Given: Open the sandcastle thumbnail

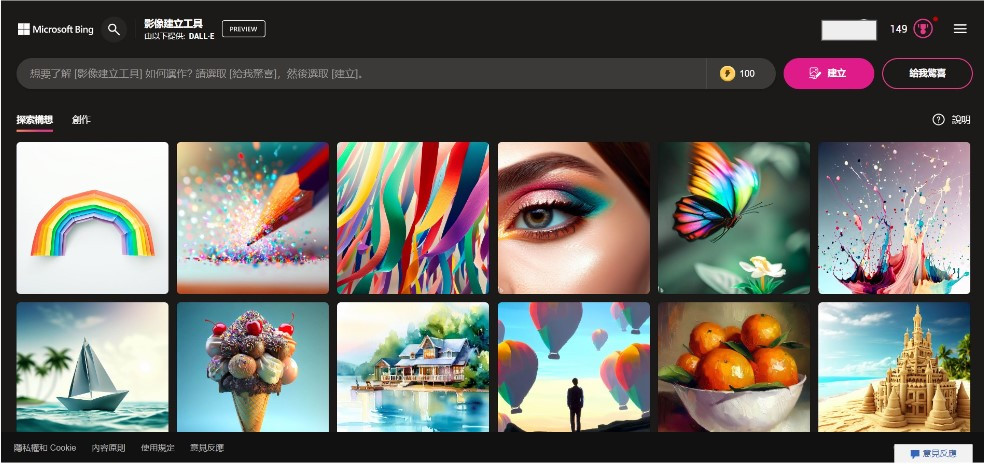Looking at the screenshot, I should (894, 367).
